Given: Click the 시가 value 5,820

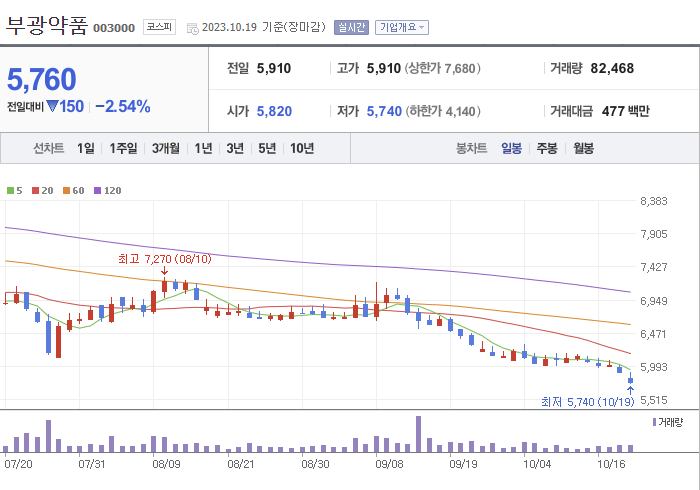Looking at the screenshot, I should tap(274, 111).
